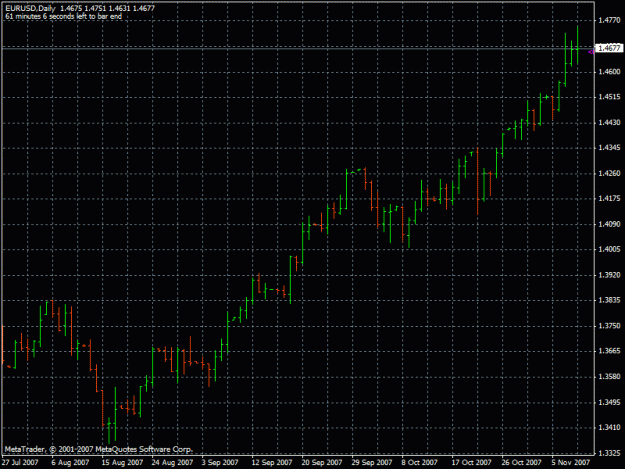Click the 1.3410 price axis label

pyautogui.click(x=610, y=428)
